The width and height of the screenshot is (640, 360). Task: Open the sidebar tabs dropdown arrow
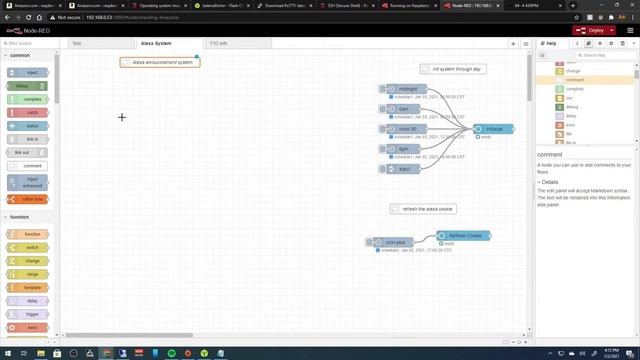coord(634,43)
